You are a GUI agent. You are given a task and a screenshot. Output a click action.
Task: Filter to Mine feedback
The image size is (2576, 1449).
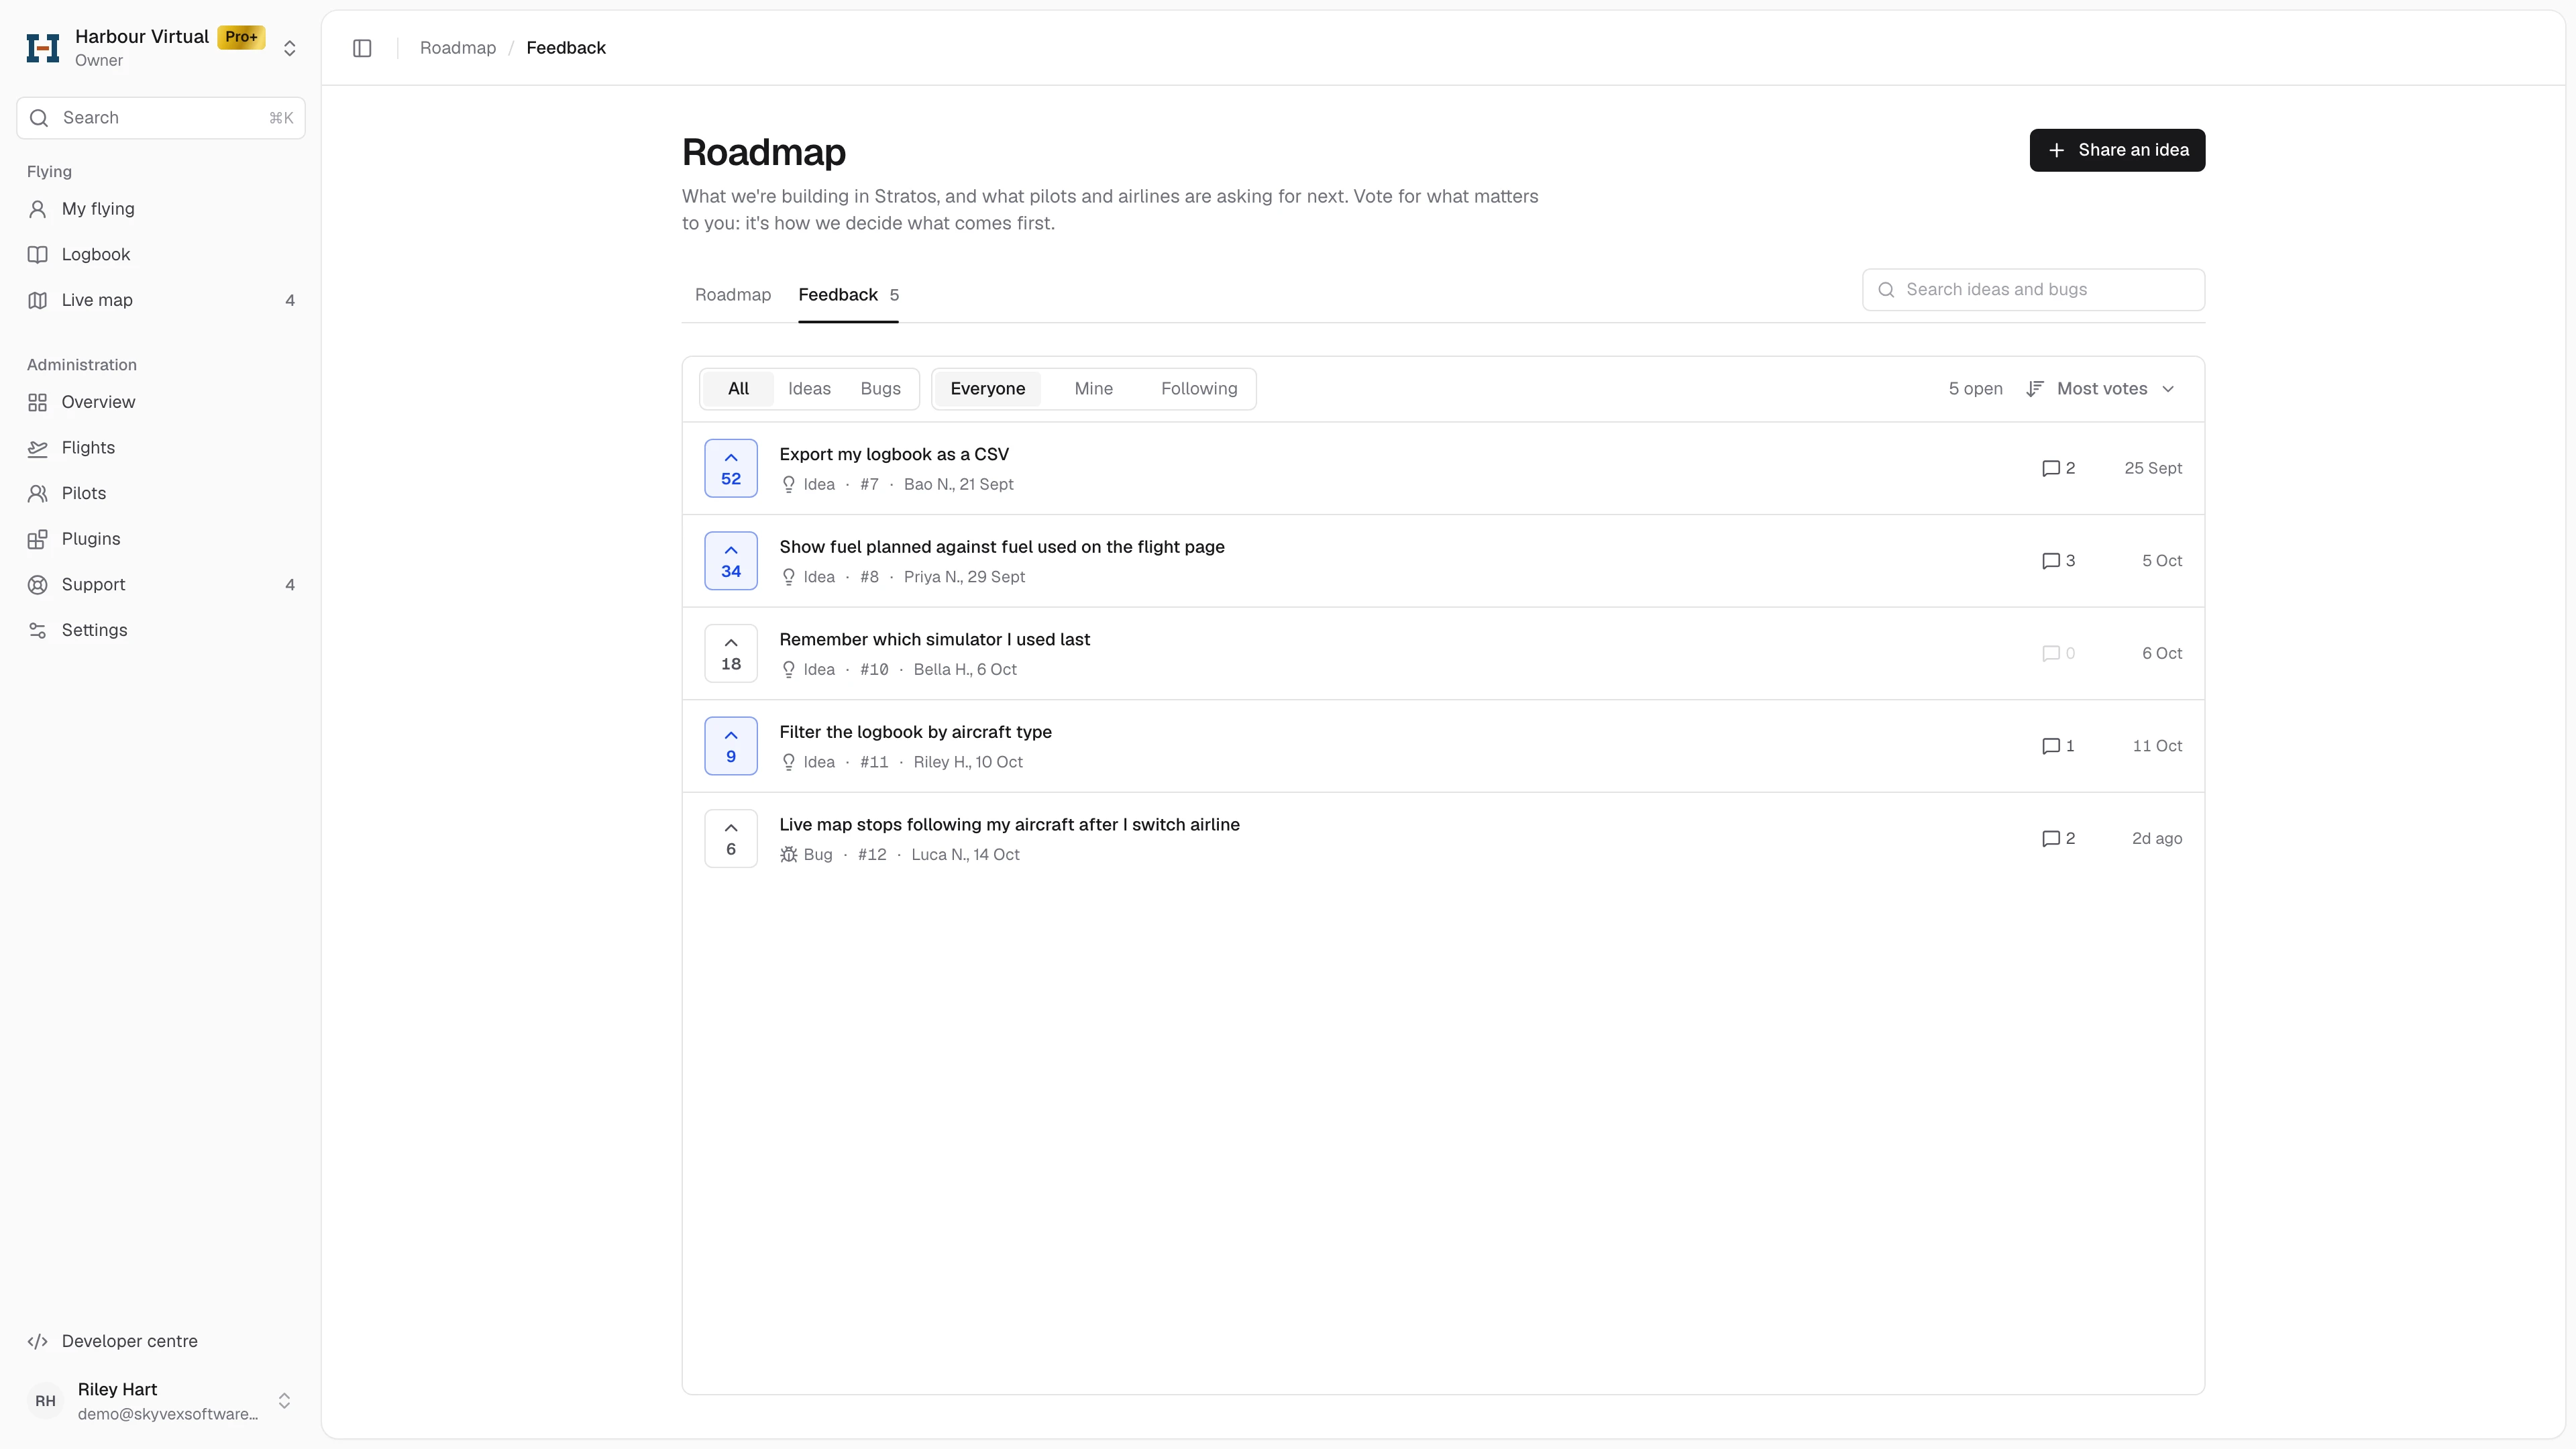point(1093,389)
